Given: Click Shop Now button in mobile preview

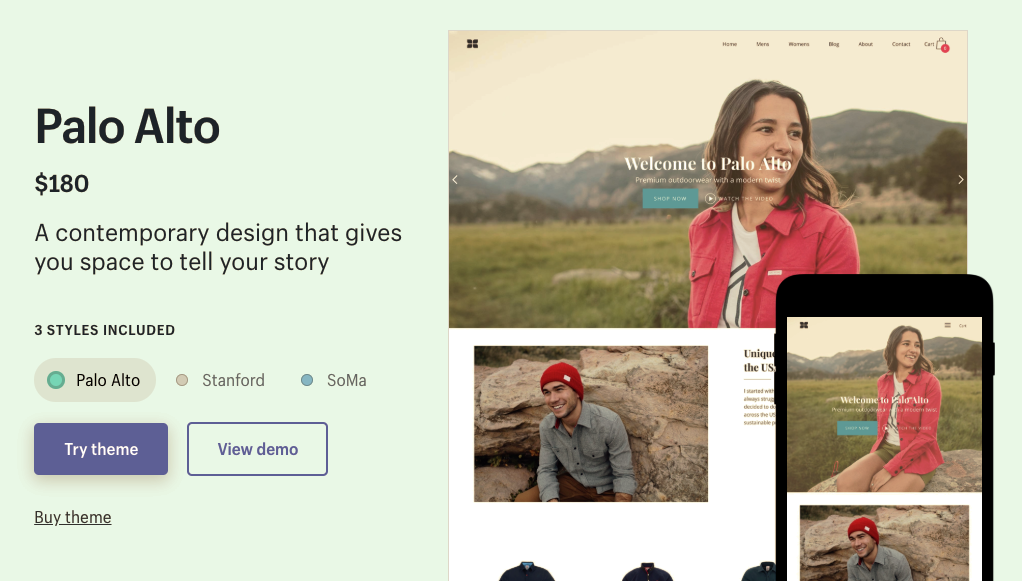Looking at the screenshot, I should [x=856, y=428].
